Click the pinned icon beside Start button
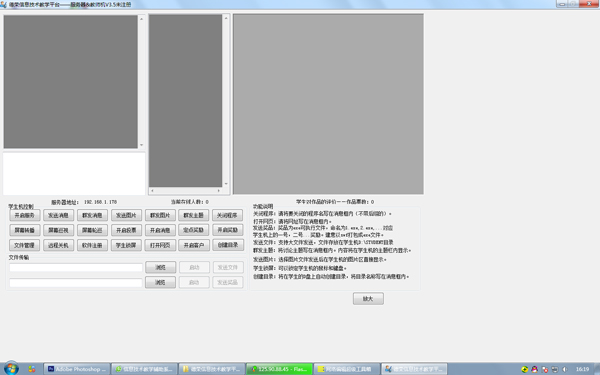The height and width of the screenshot is (375, 600). 32,369
